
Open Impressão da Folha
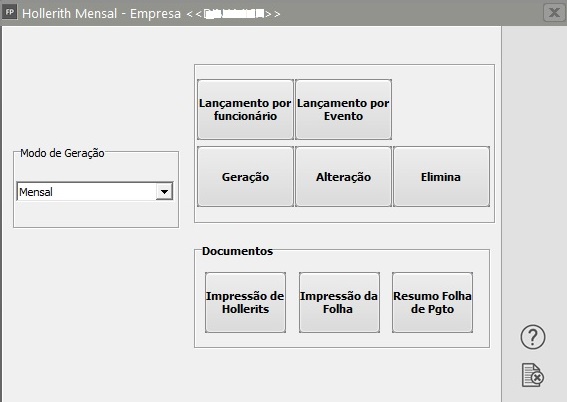click(x=339, y=303)
